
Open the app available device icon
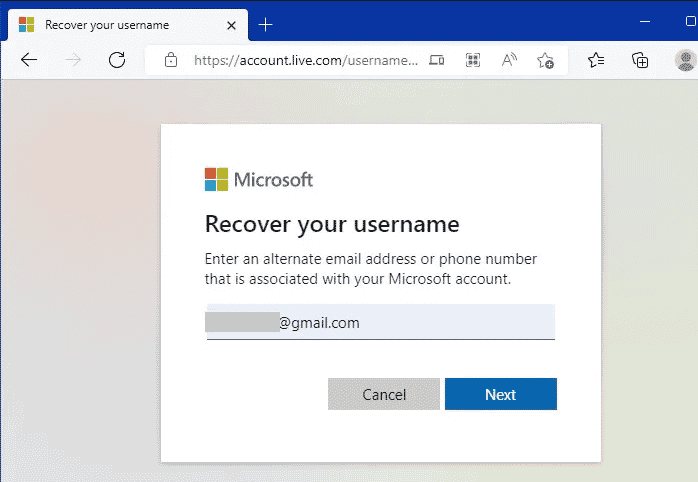point(436,60)
